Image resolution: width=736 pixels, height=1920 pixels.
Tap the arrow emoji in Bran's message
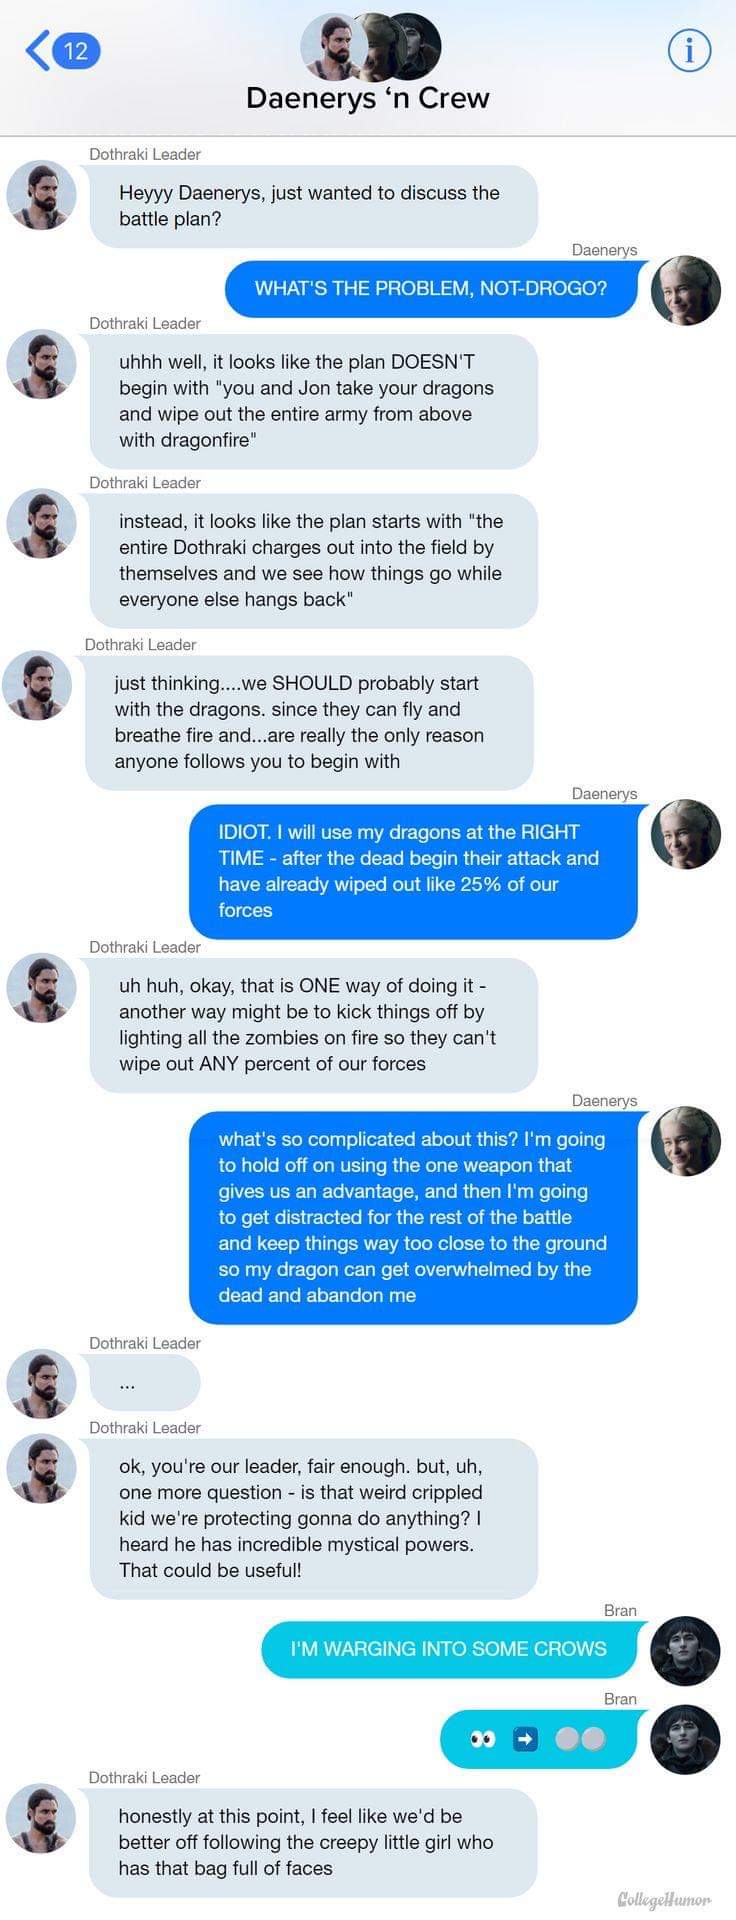click(x=526, y=1740)
